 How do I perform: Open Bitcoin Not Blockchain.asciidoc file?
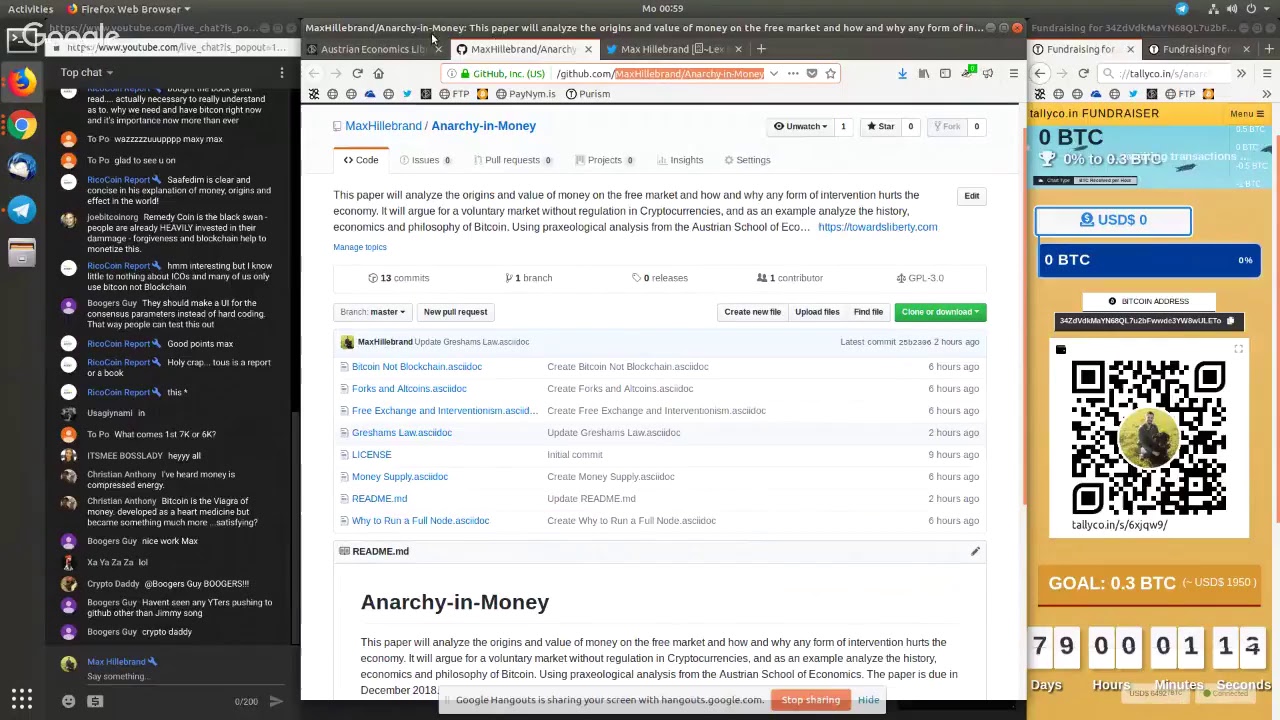(417, 367)
